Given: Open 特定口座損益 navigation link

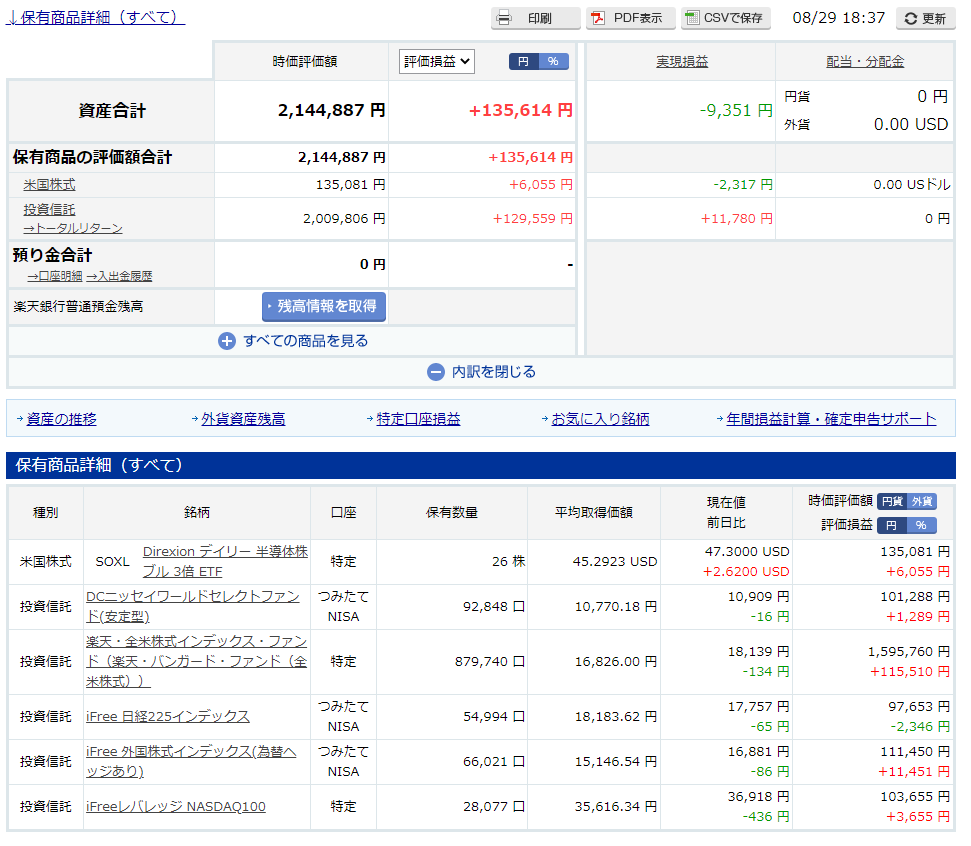Looking at the screenshot, I should 418,419.
